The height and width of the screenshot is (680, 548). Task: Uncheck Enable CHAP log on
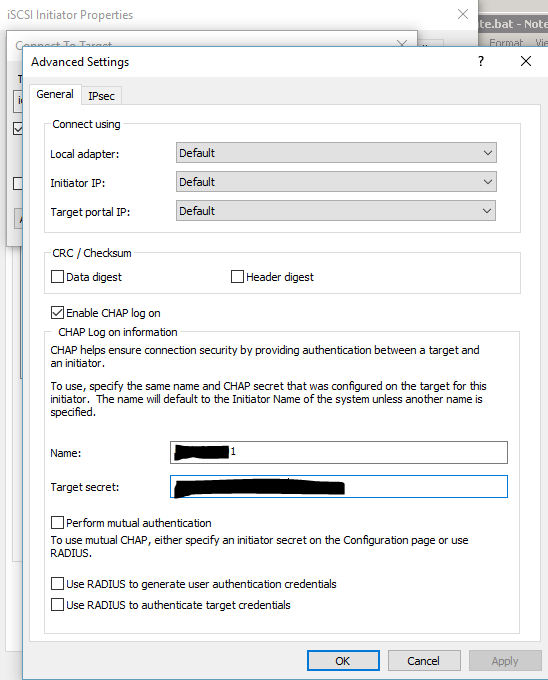[x=57, y=313]
